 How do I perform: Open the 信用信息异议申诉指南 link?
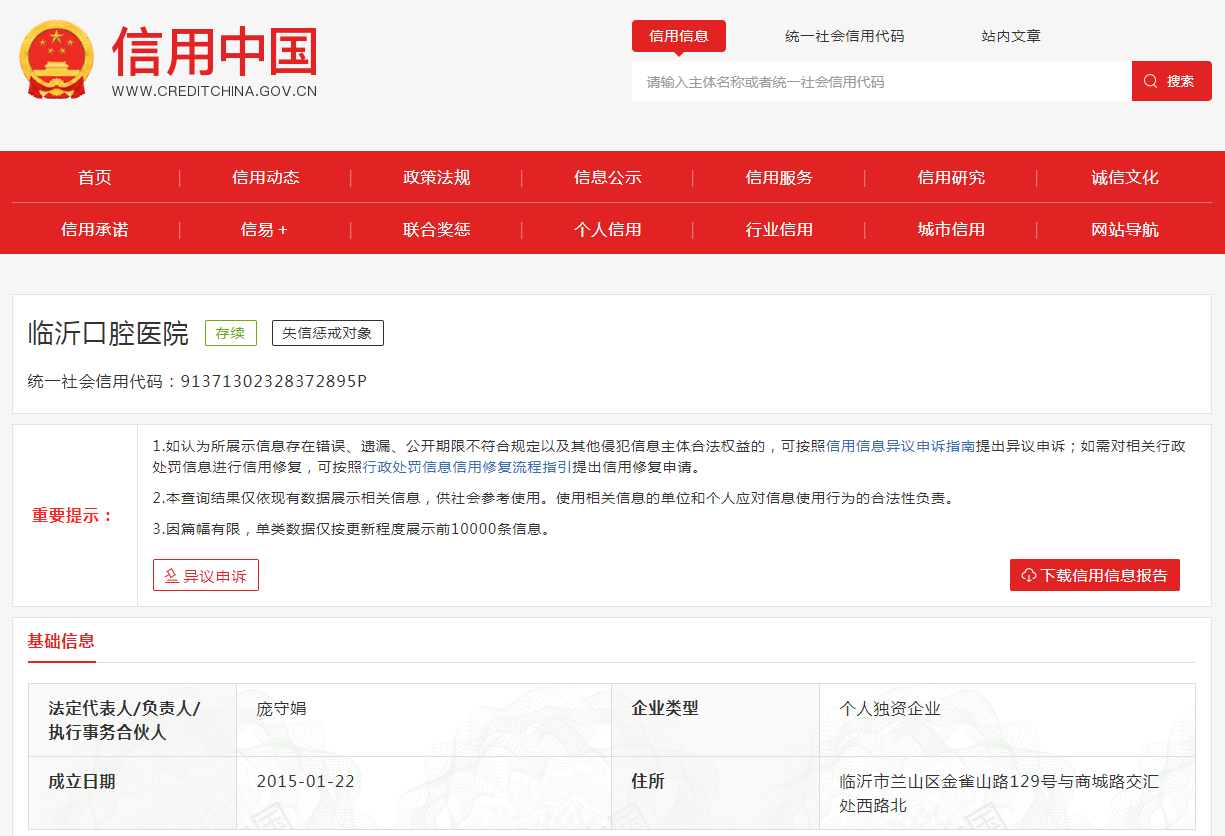pyautogui.click(x=900, y=446)
